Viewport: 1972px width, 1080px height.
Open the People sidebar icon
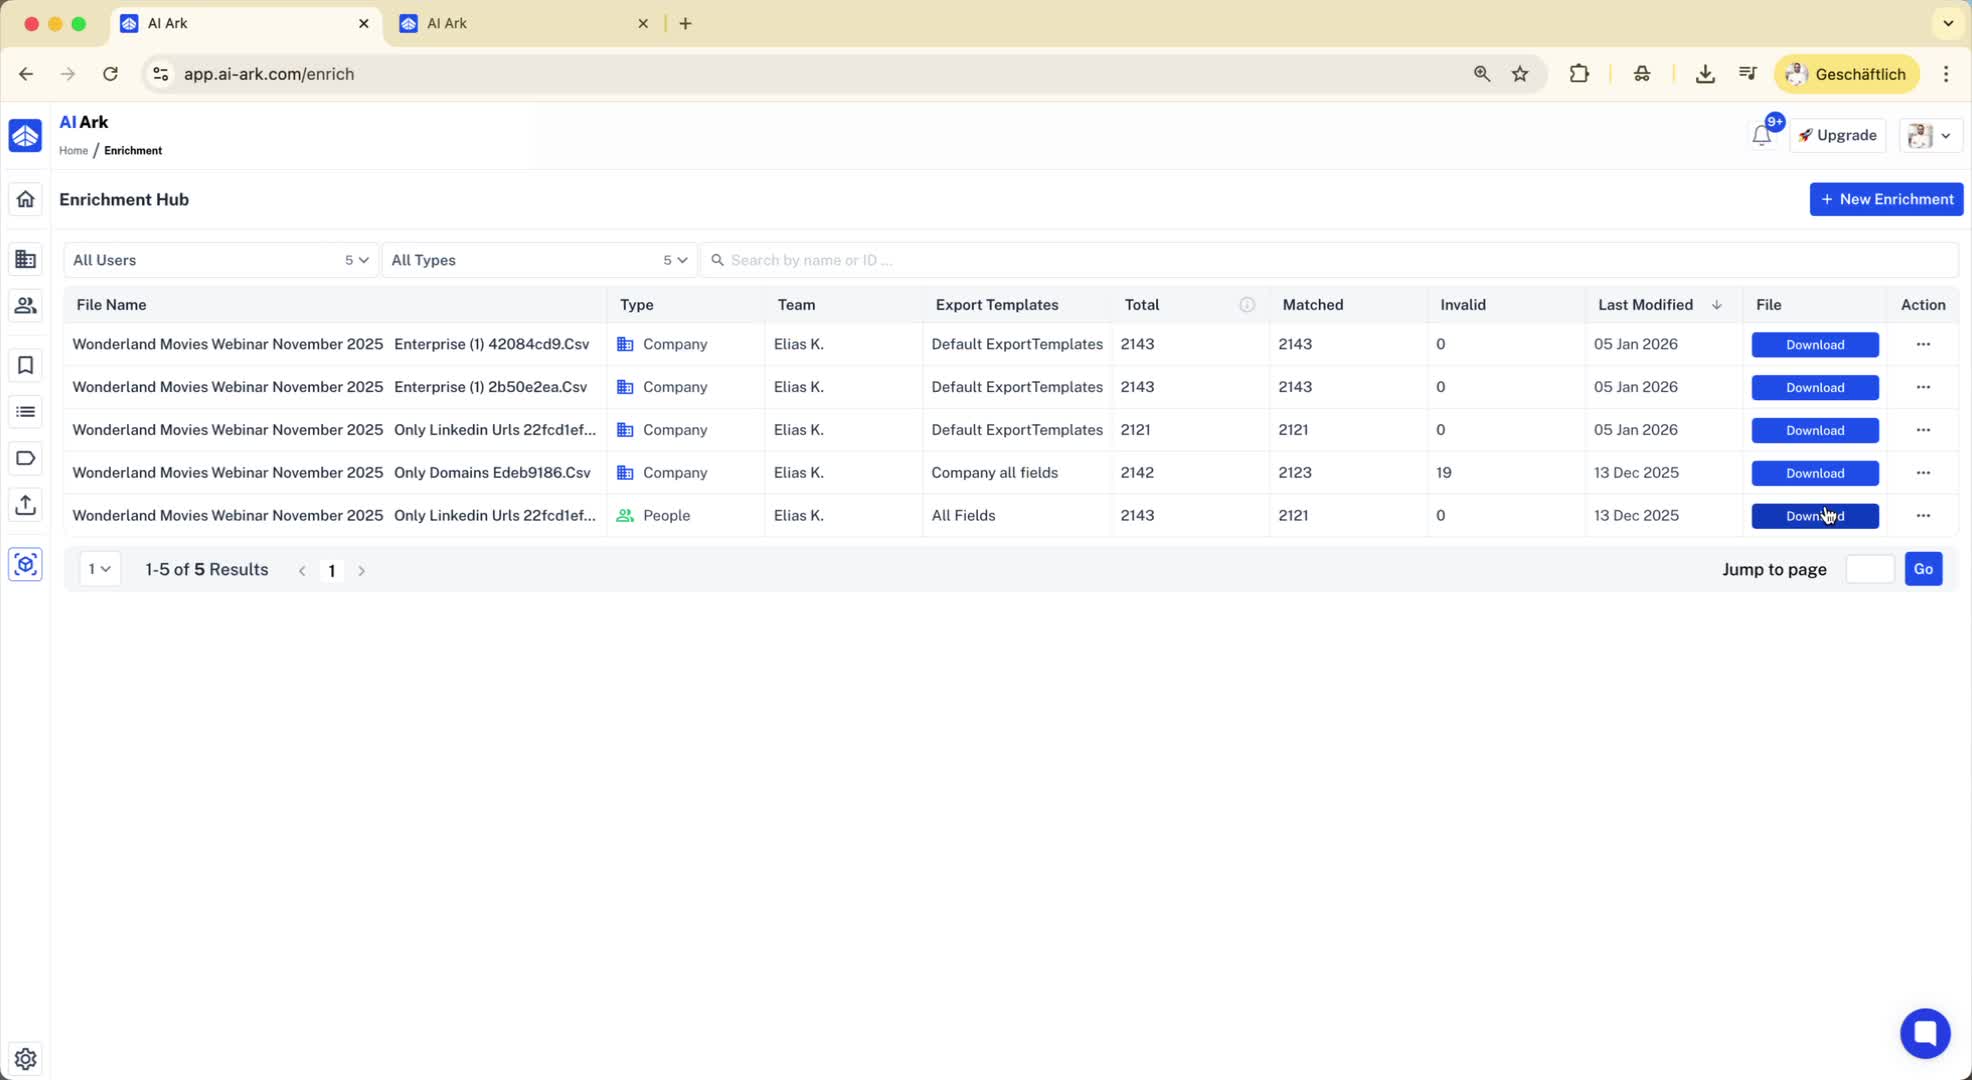pos(25,306)
